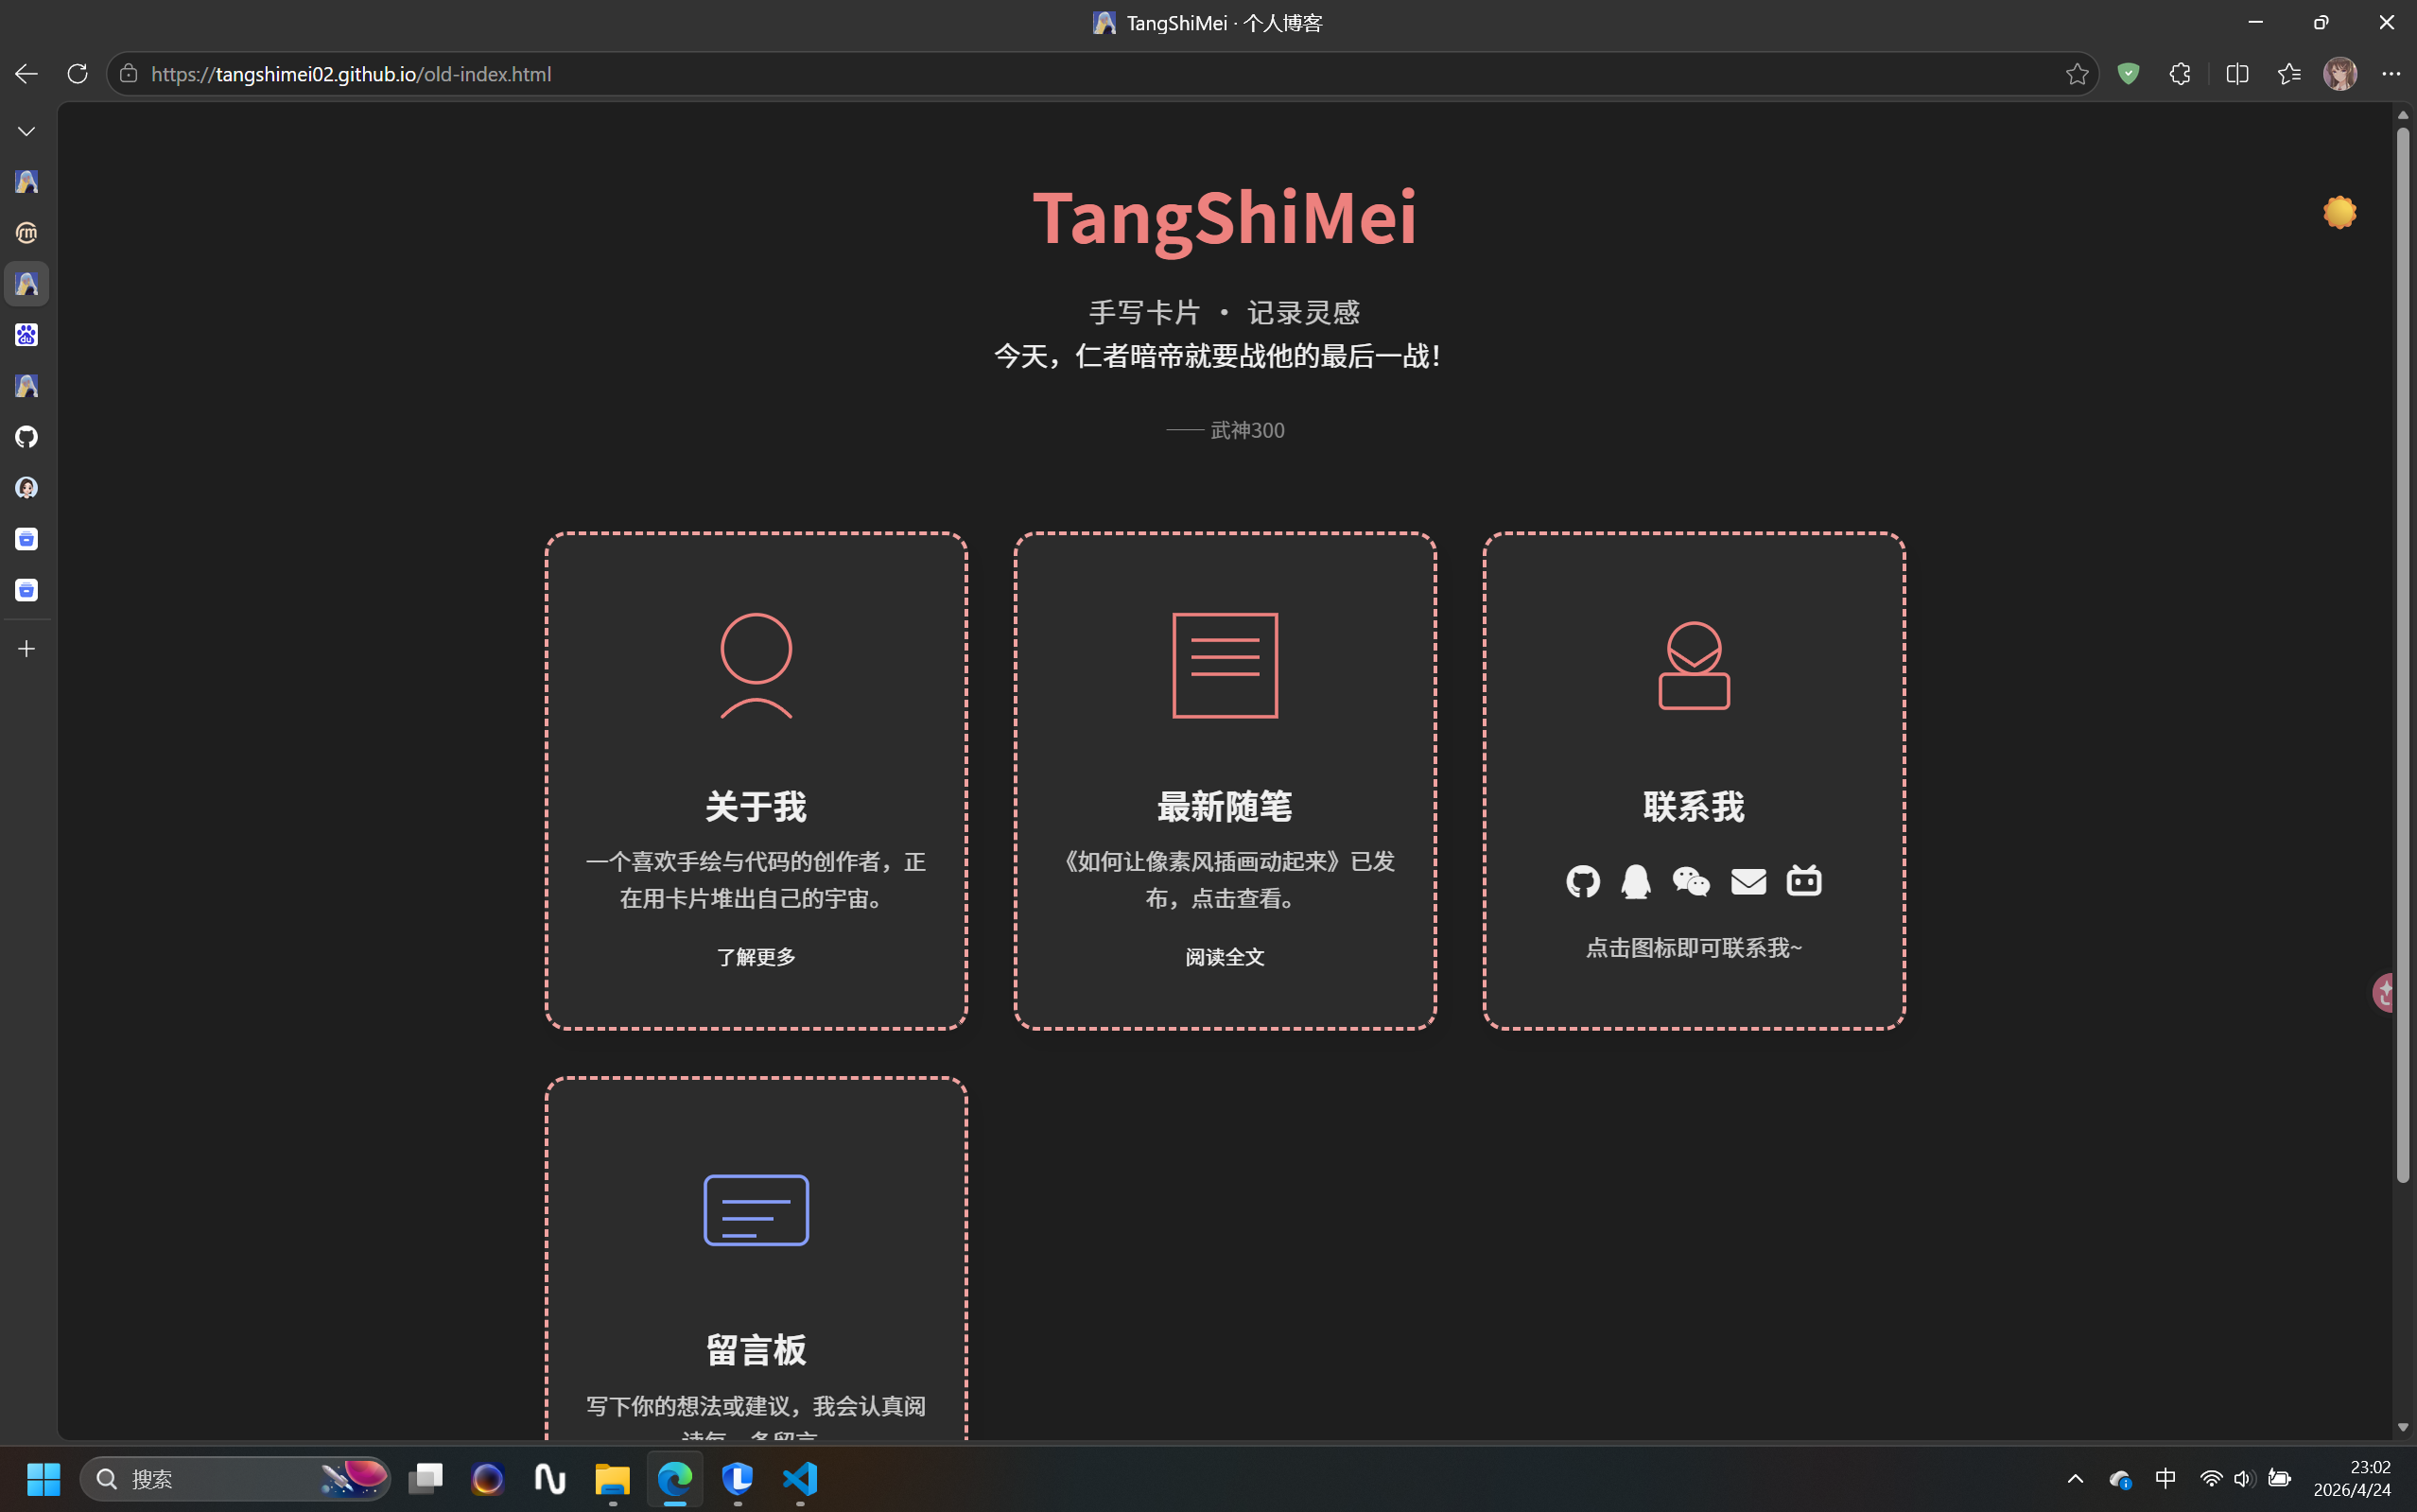Open the Bilibili contact icon
2417x1512 pixels.
(1804, 881)
